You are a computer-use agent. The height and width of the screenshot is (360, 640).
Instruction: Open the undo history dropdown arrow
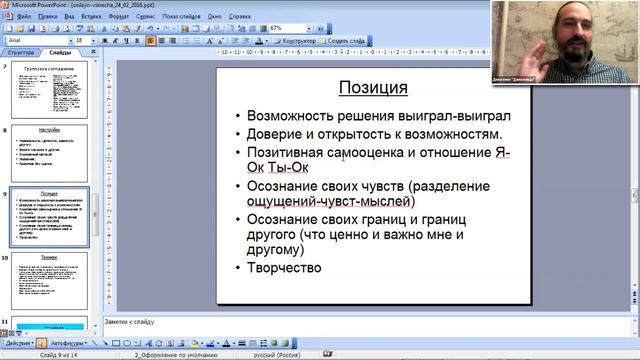point(158,29)
